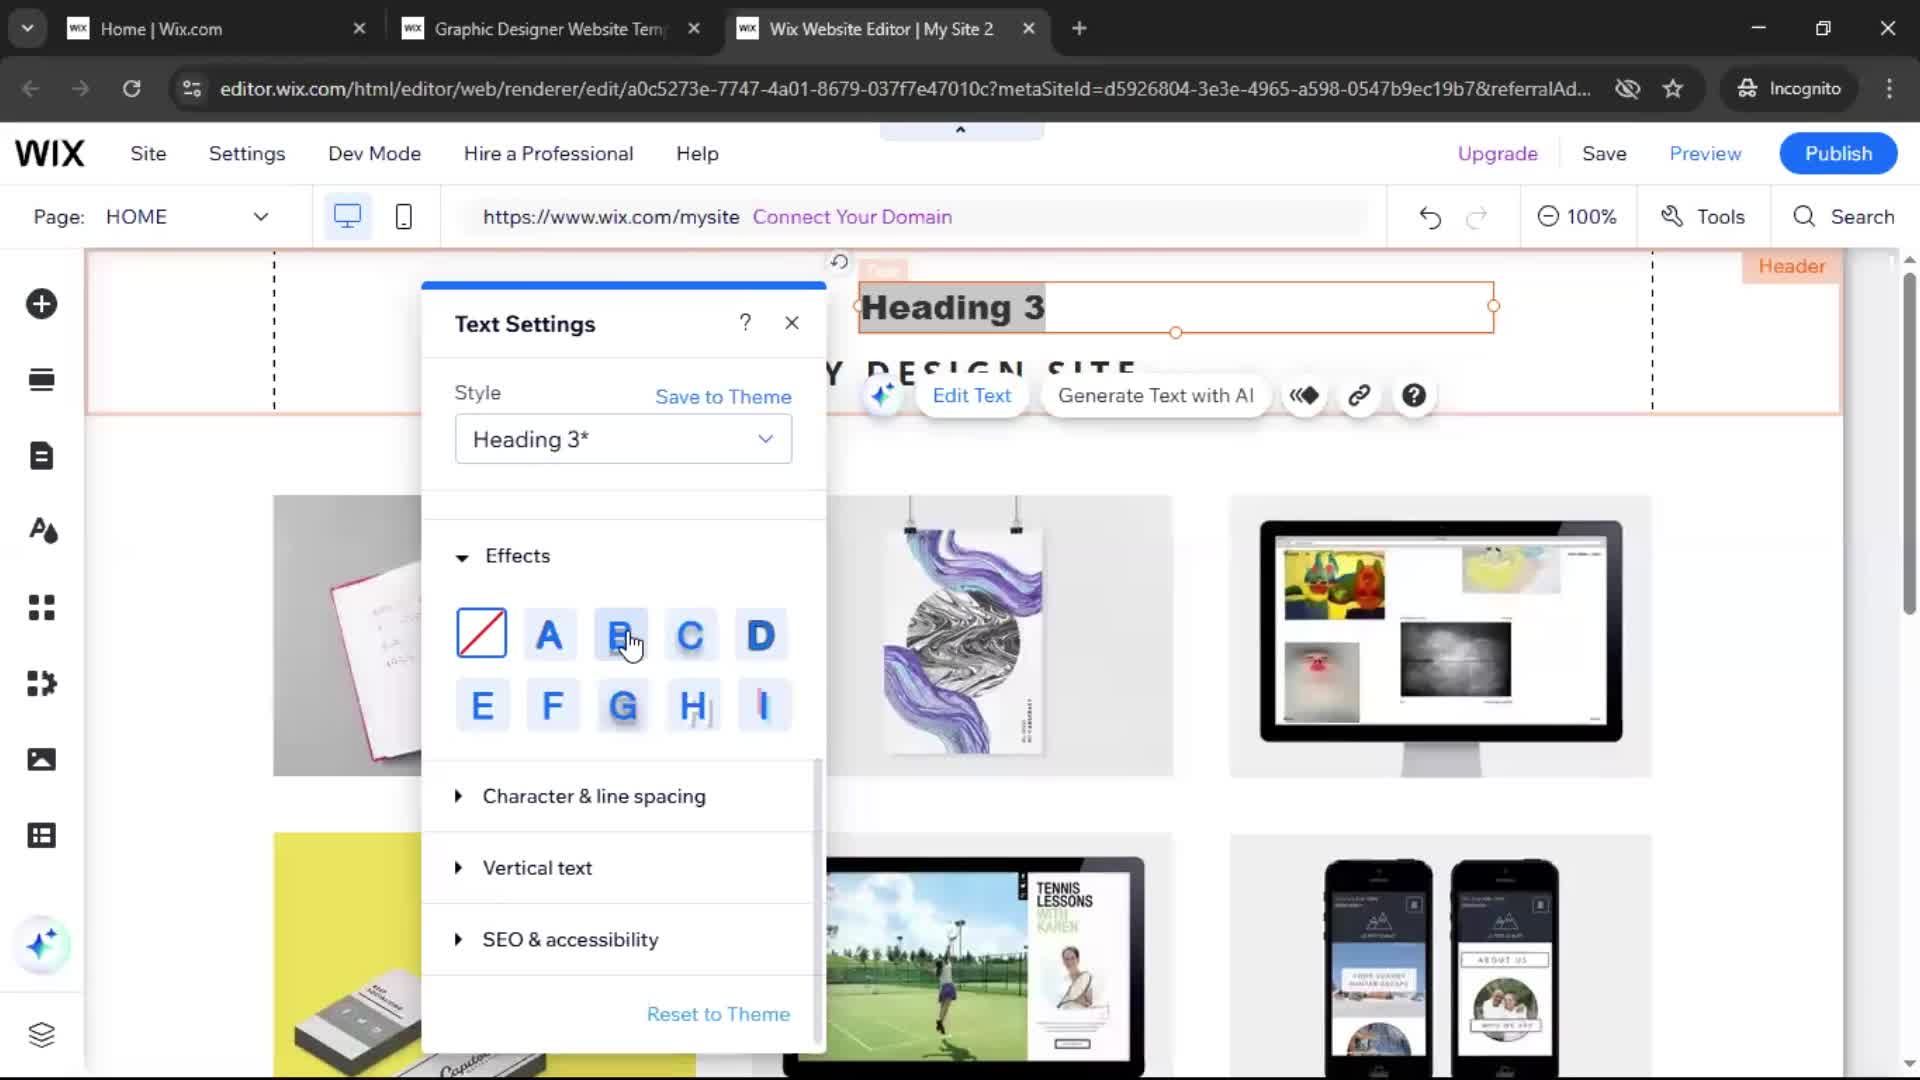Open the AI assistant sparkle sidebar icon
The width and height of the screenshot is (1920, 1080).
pos(42,945)
